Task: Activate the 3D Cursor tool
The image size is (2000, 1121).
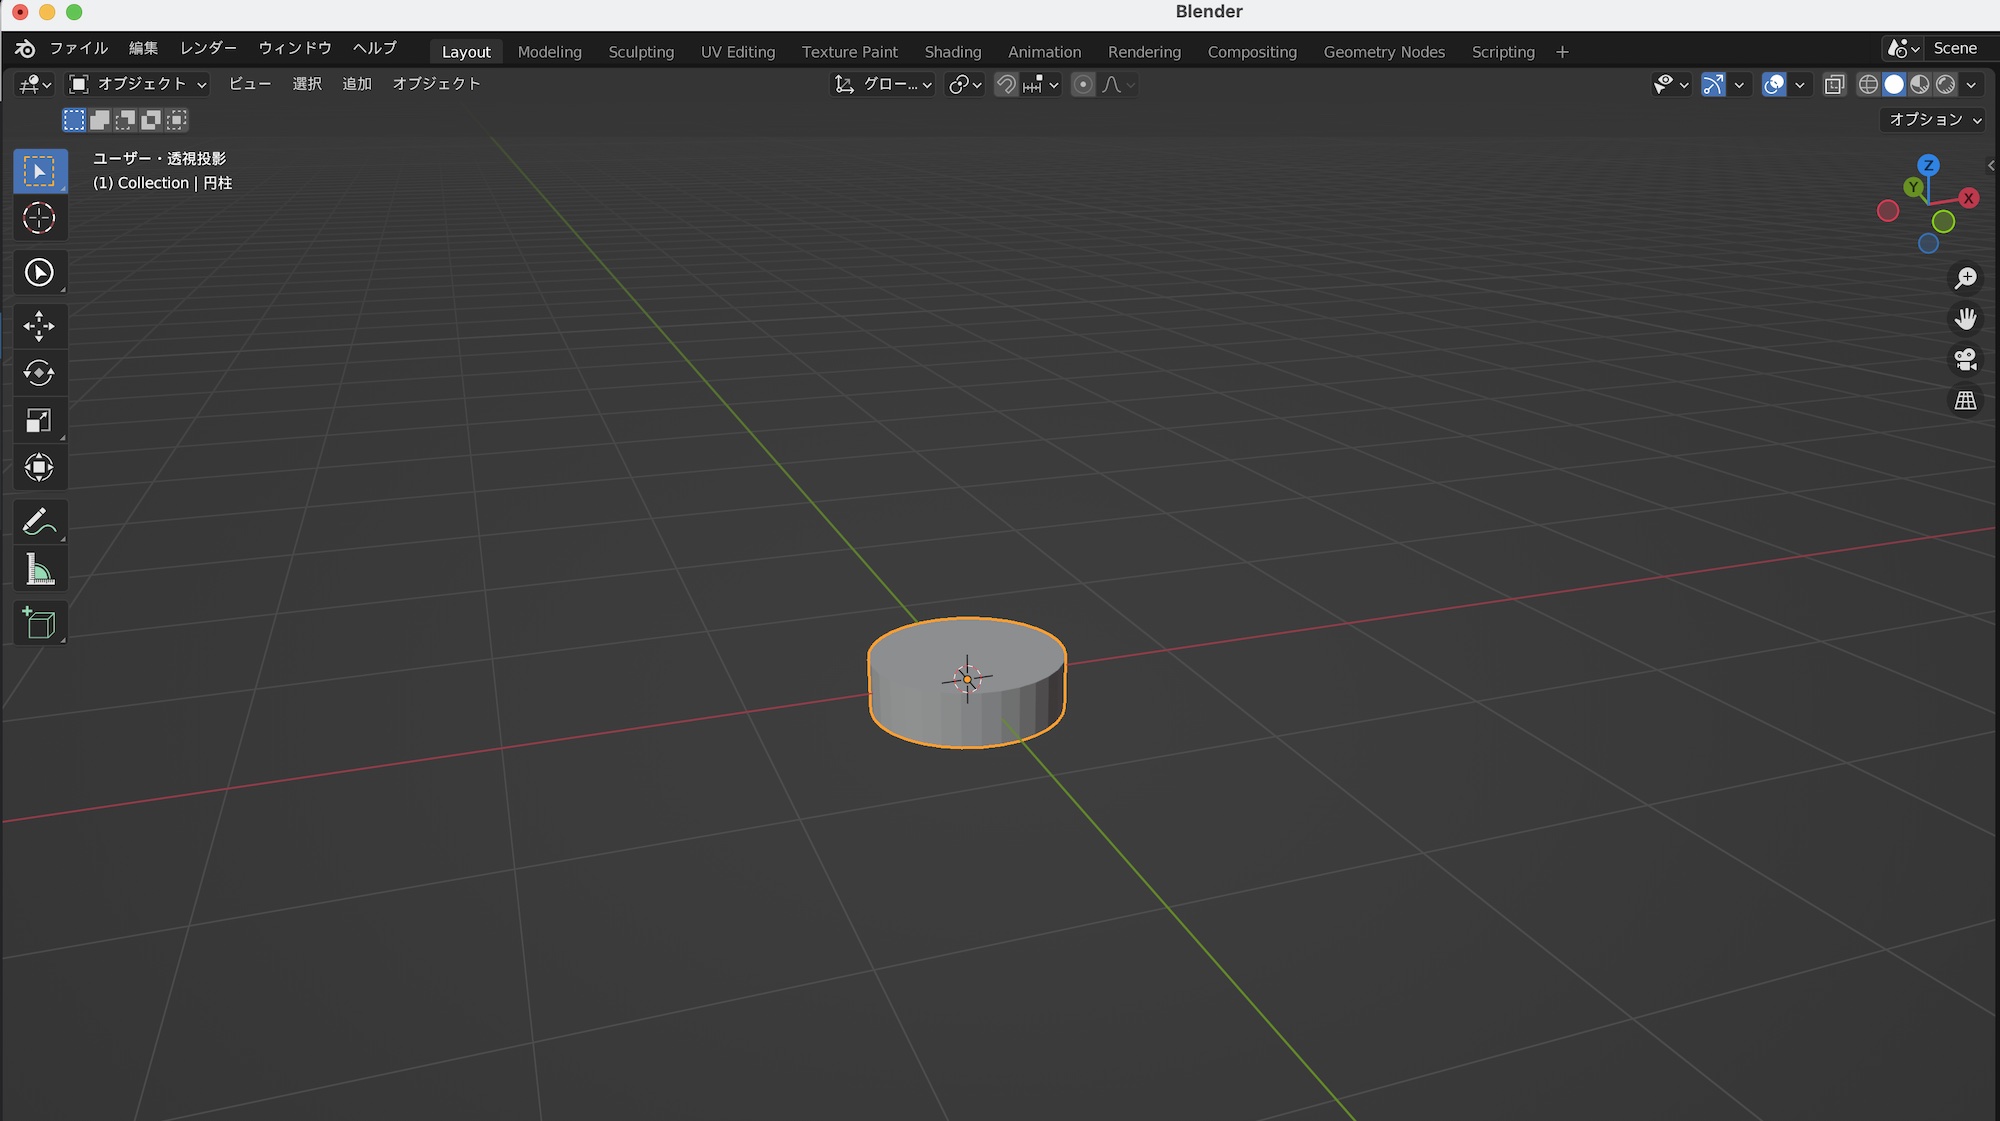Action: click(39, 218)
